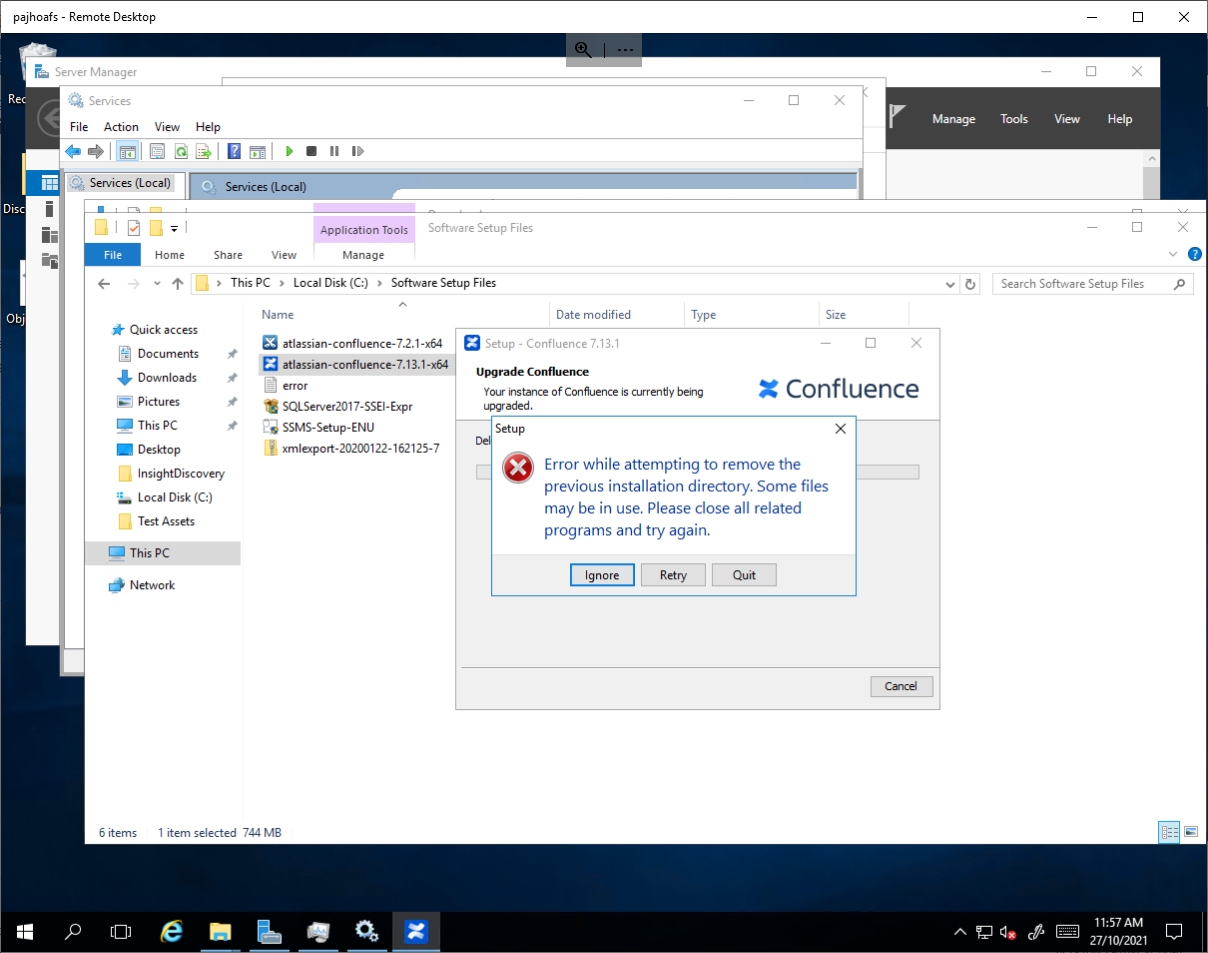Open the Tools menu in Server Manager
The width and height of the screenshot is (1208, 953).
(1014, 119)
